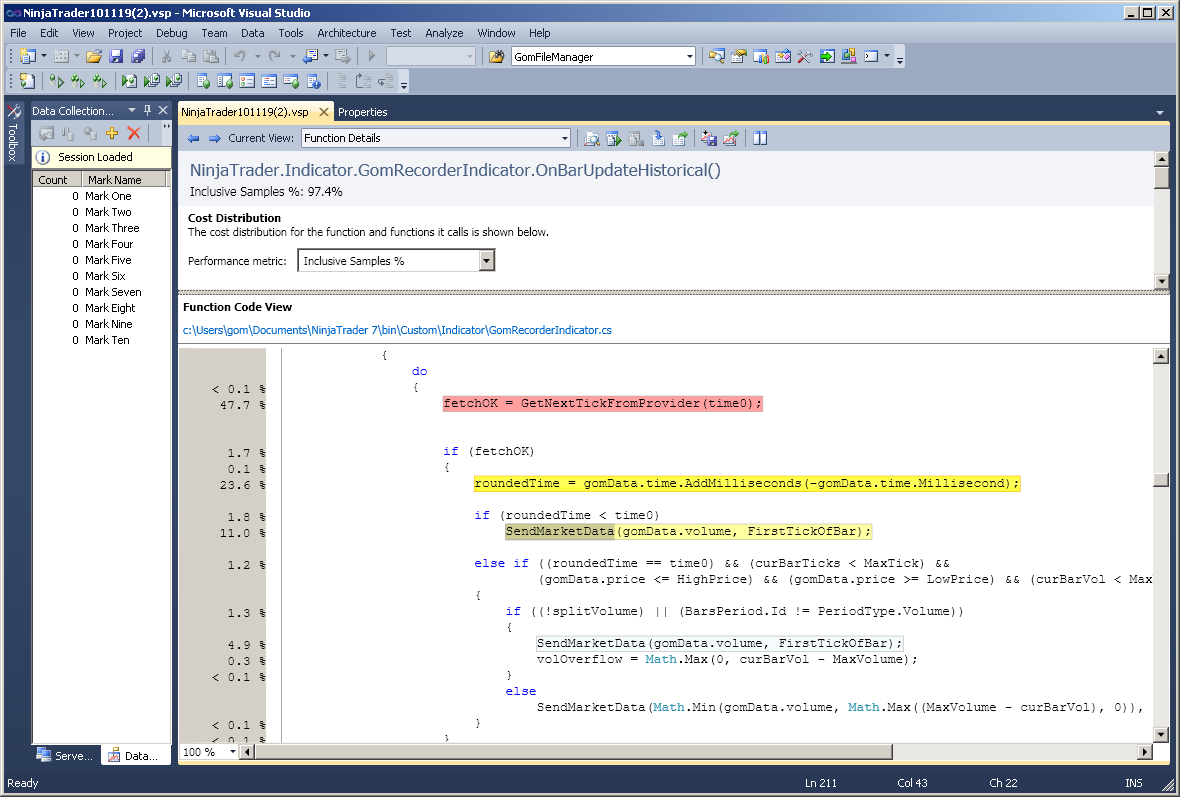Click the yellow roundedTime AddMilliseconds line
Screen dimensions: 1180x797
pyautogui.click(x=747, y=483)
